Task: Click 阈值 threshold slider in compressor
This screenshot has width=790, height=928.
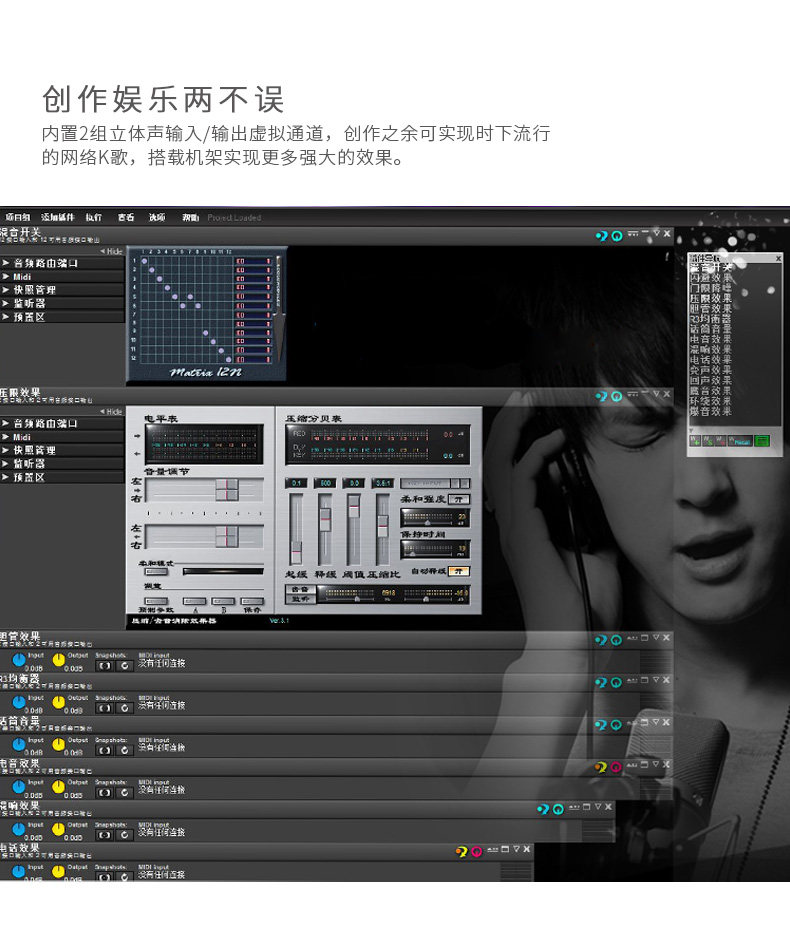Action: tap(353, 529)
